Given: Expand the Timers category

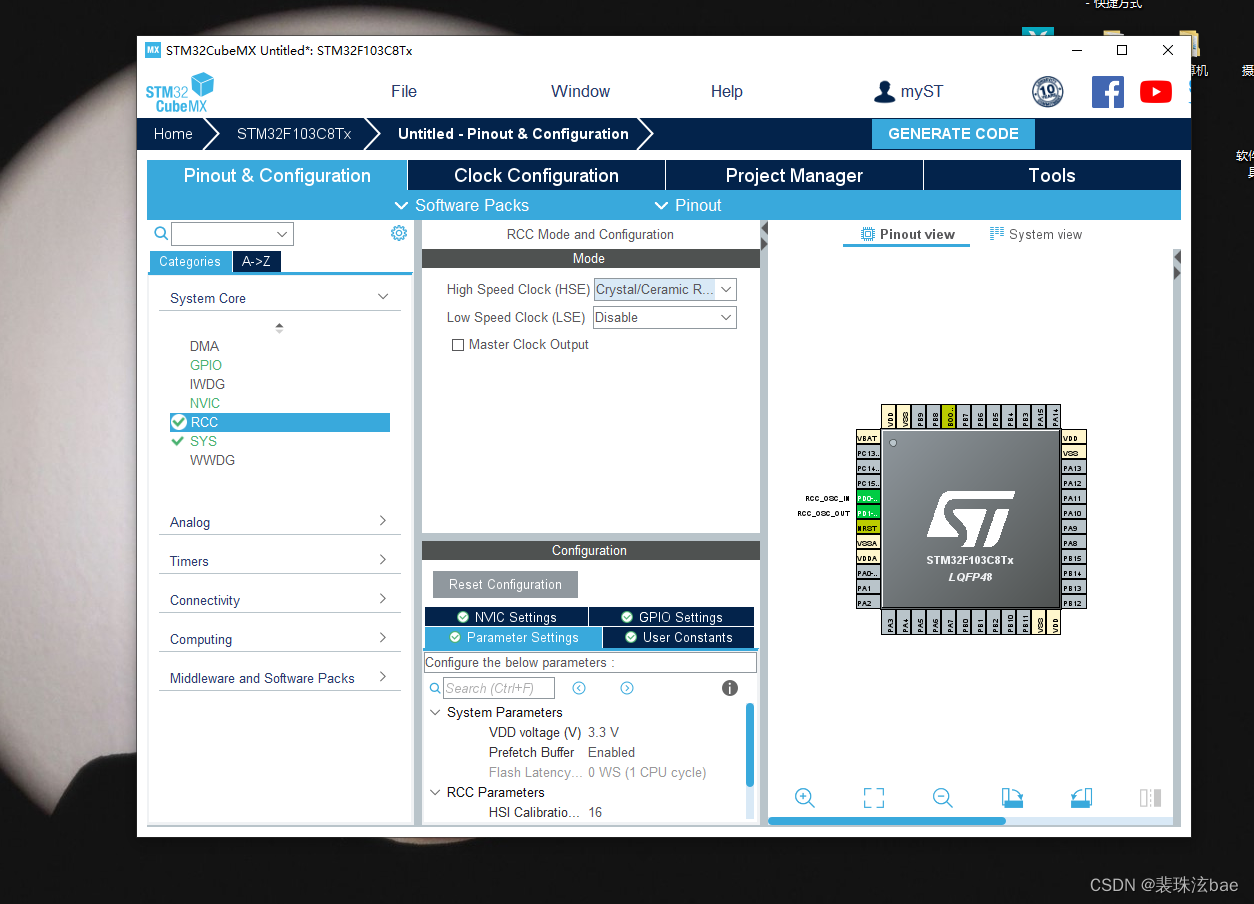Looking at the screenshot, I should pos(383,559).
